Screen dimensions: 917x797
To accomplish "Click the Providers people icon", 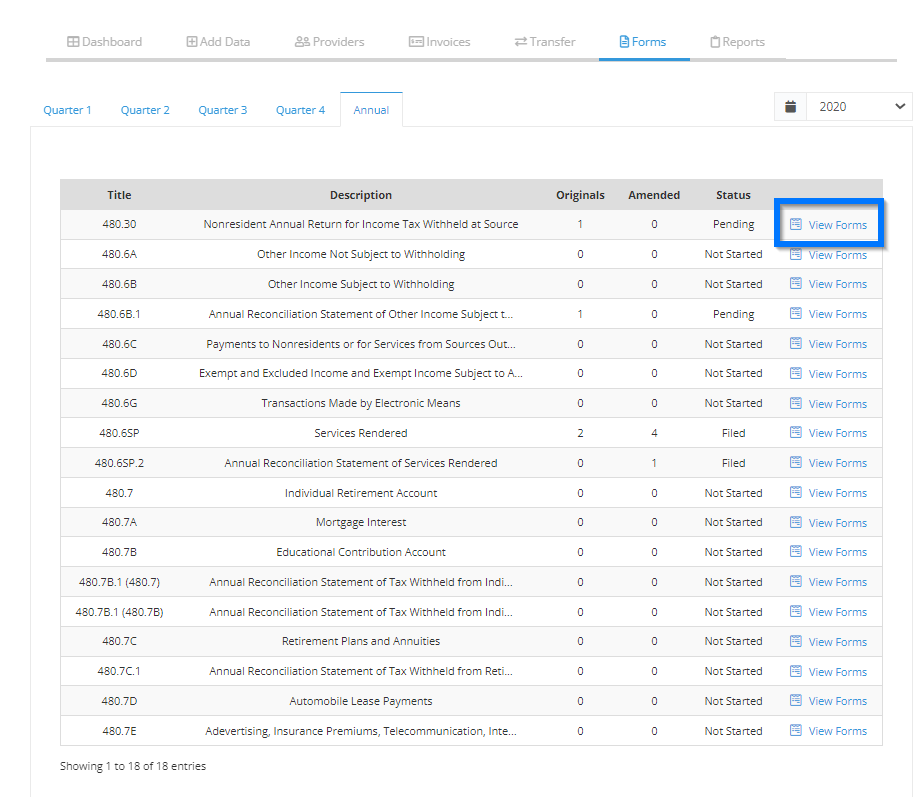I will [302, 42].
